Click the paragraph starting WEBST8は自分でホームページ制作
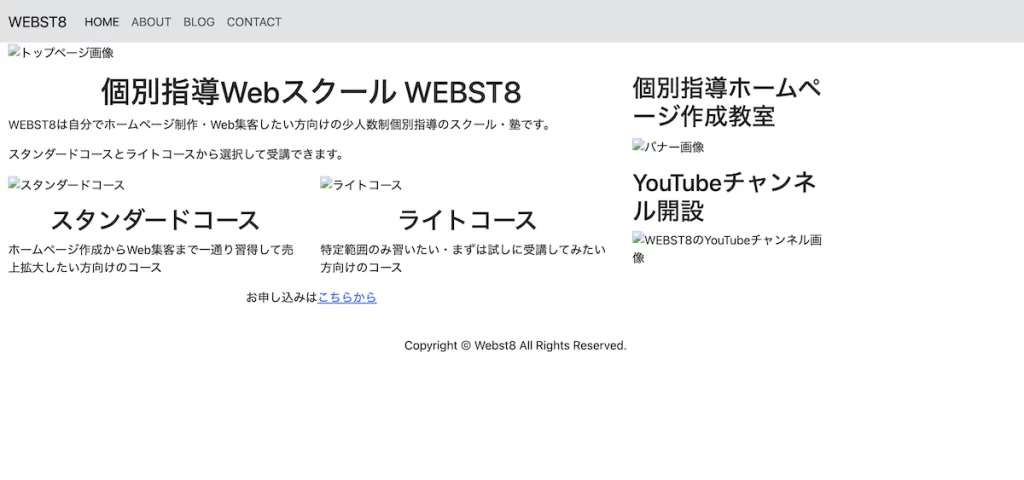1024x480 pixels. tap(280, 125)
